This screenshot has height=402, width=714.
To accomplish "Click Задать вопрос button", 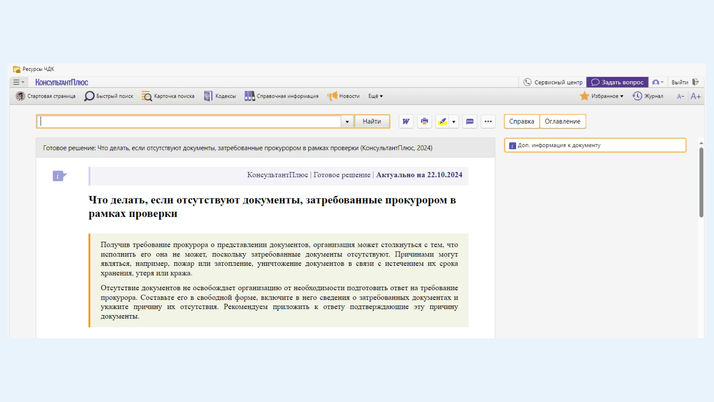I will point(617,82).
